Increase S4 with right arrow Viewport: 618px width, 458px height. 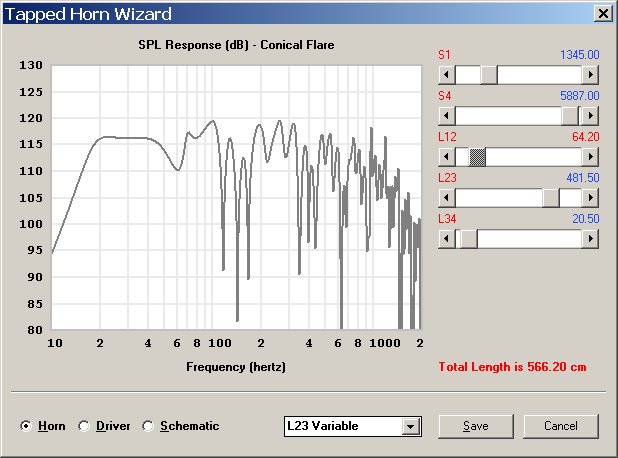tap(590, 116)
